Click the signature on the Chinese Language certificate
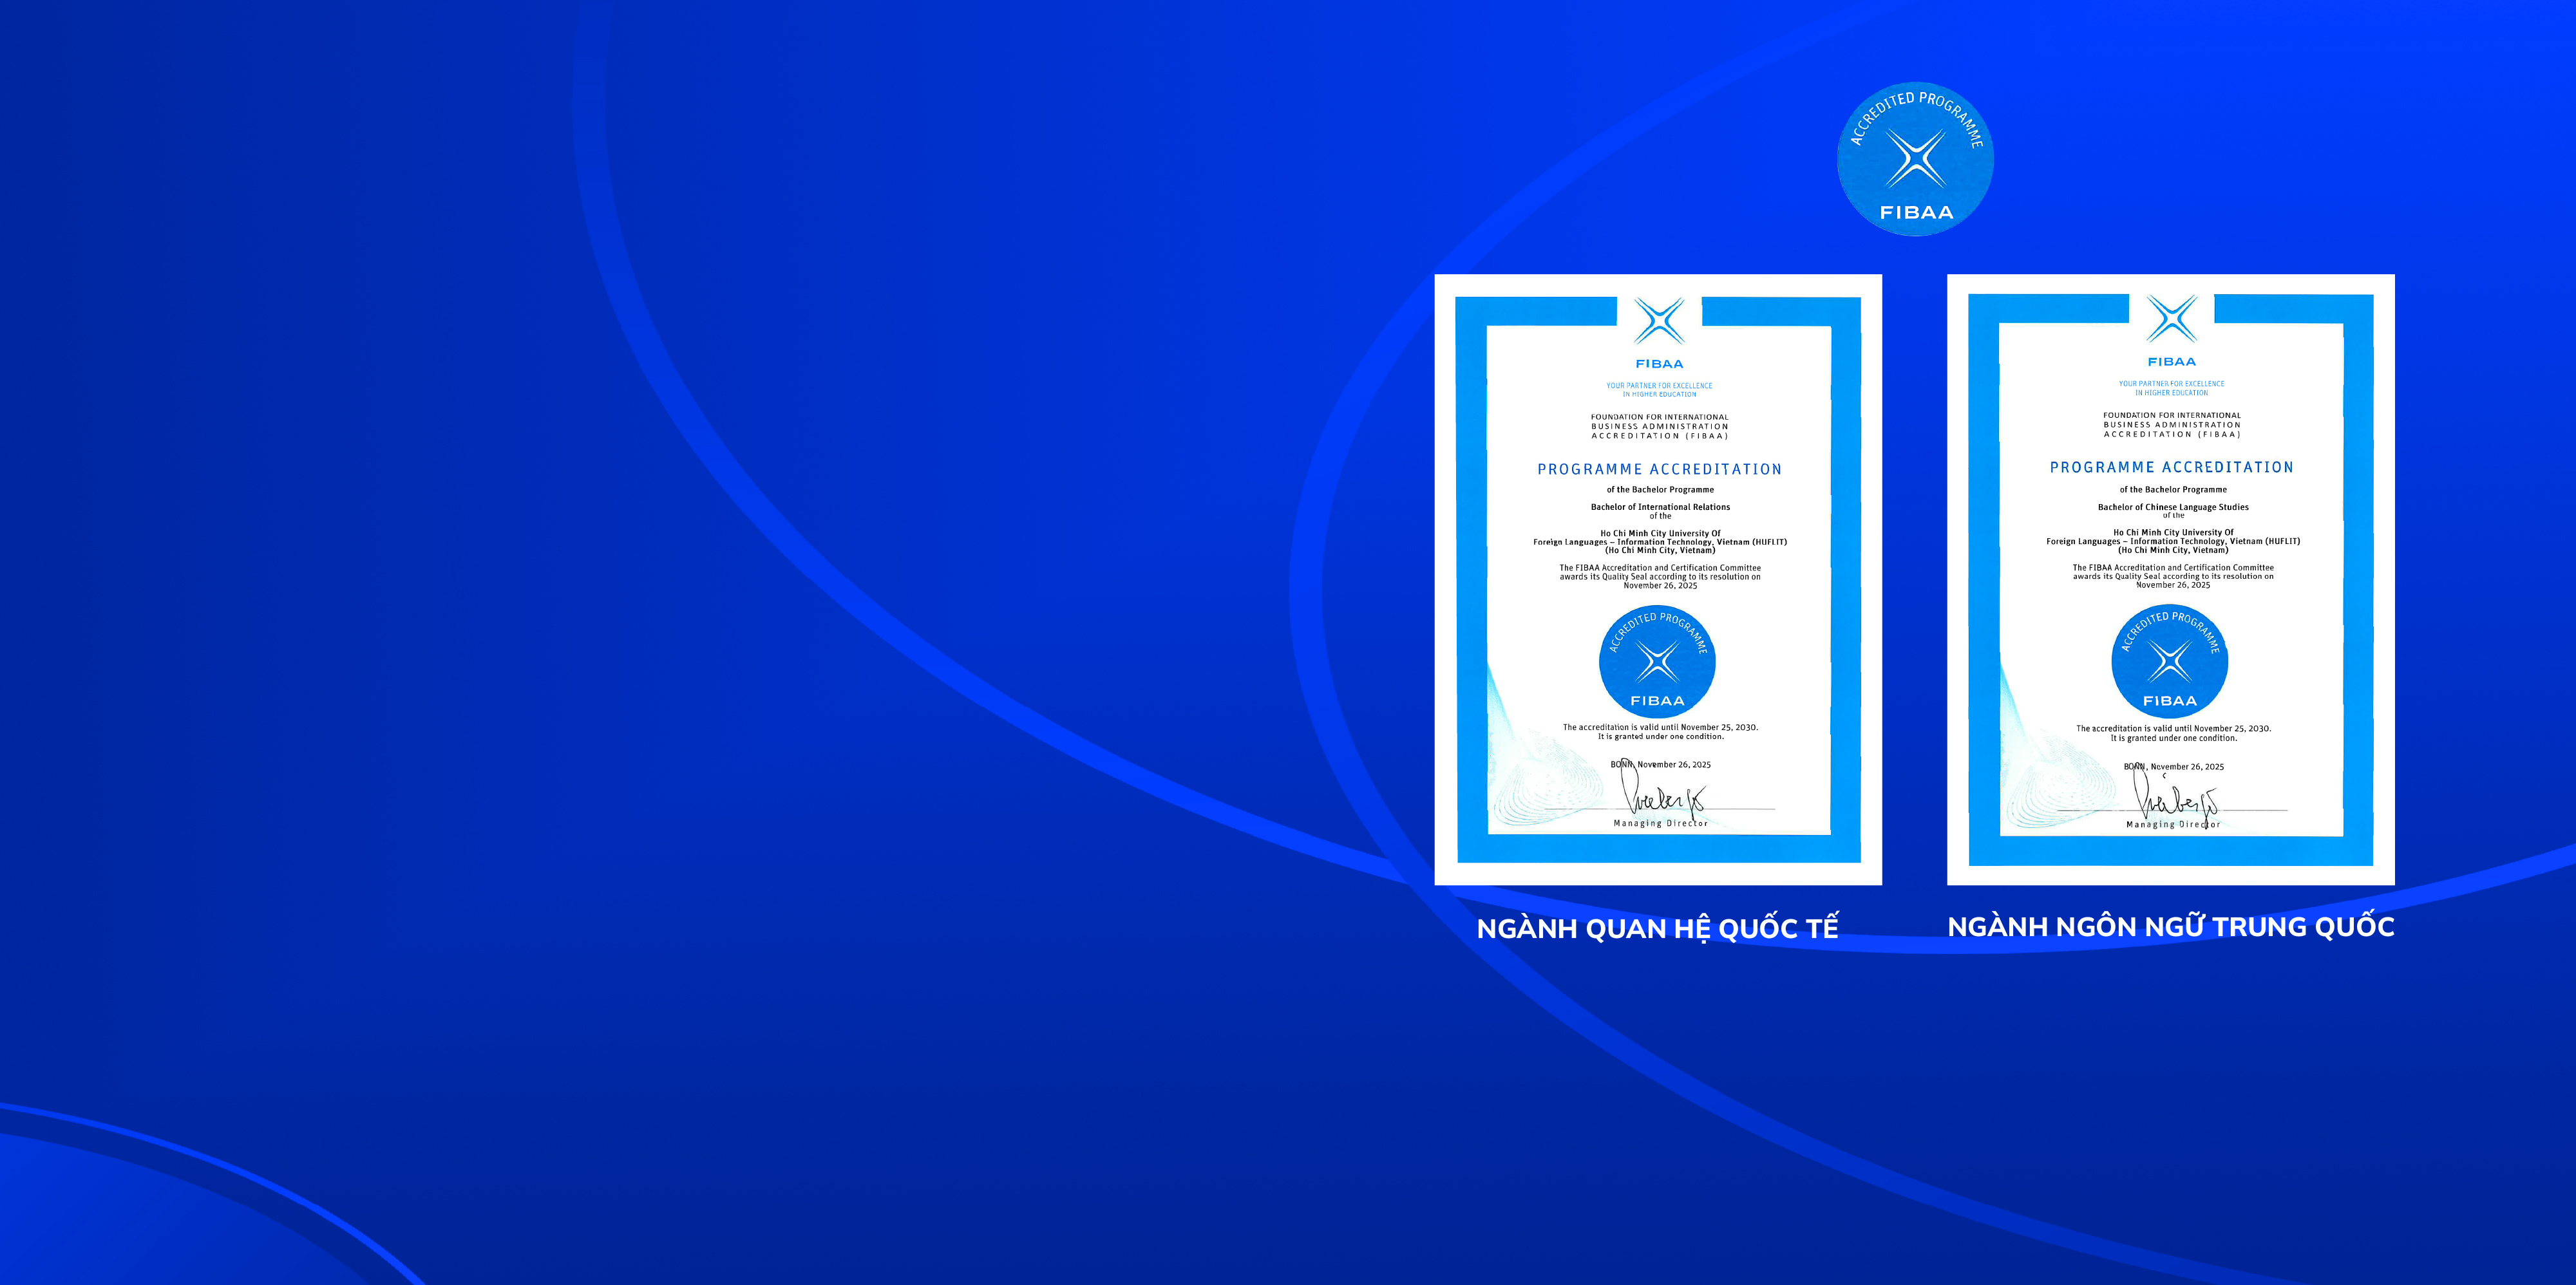2576x1285 pixels. coord(2175,795)
